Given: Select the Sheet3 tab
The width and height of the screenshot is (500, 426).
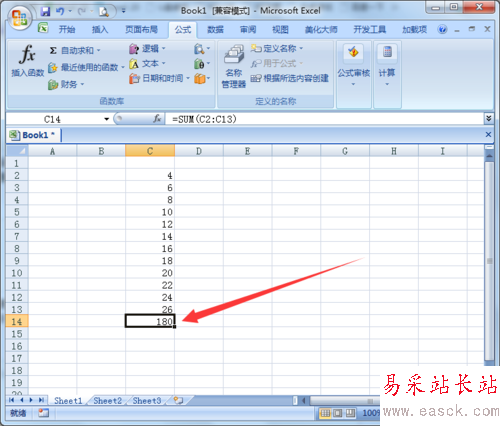Looking at the screenshot, I should [x=147, y=400].
